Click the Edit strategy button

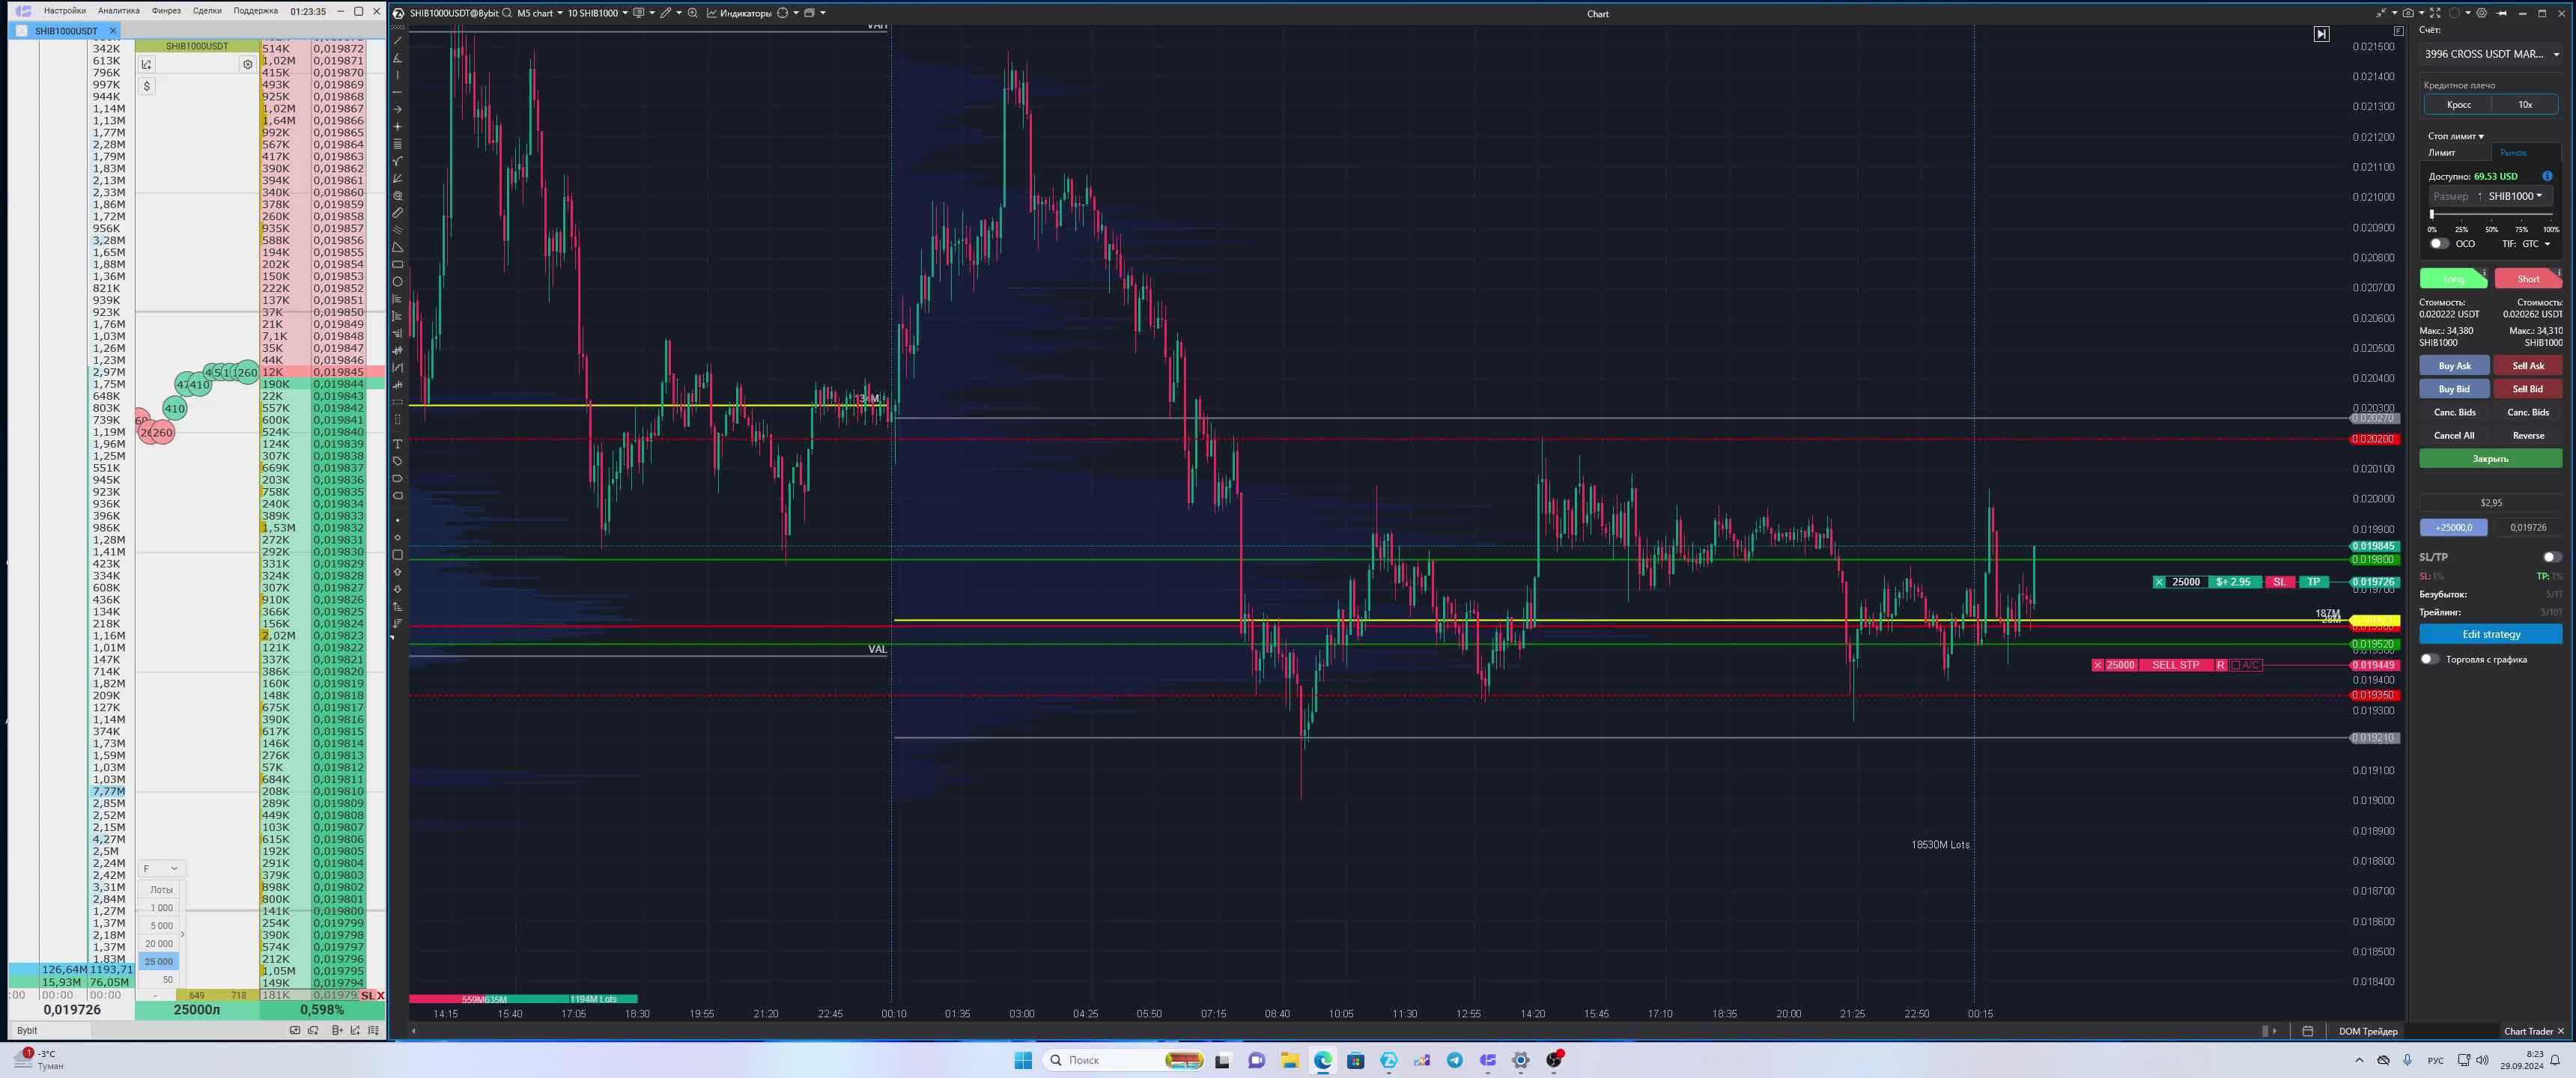click(2490, 634)
